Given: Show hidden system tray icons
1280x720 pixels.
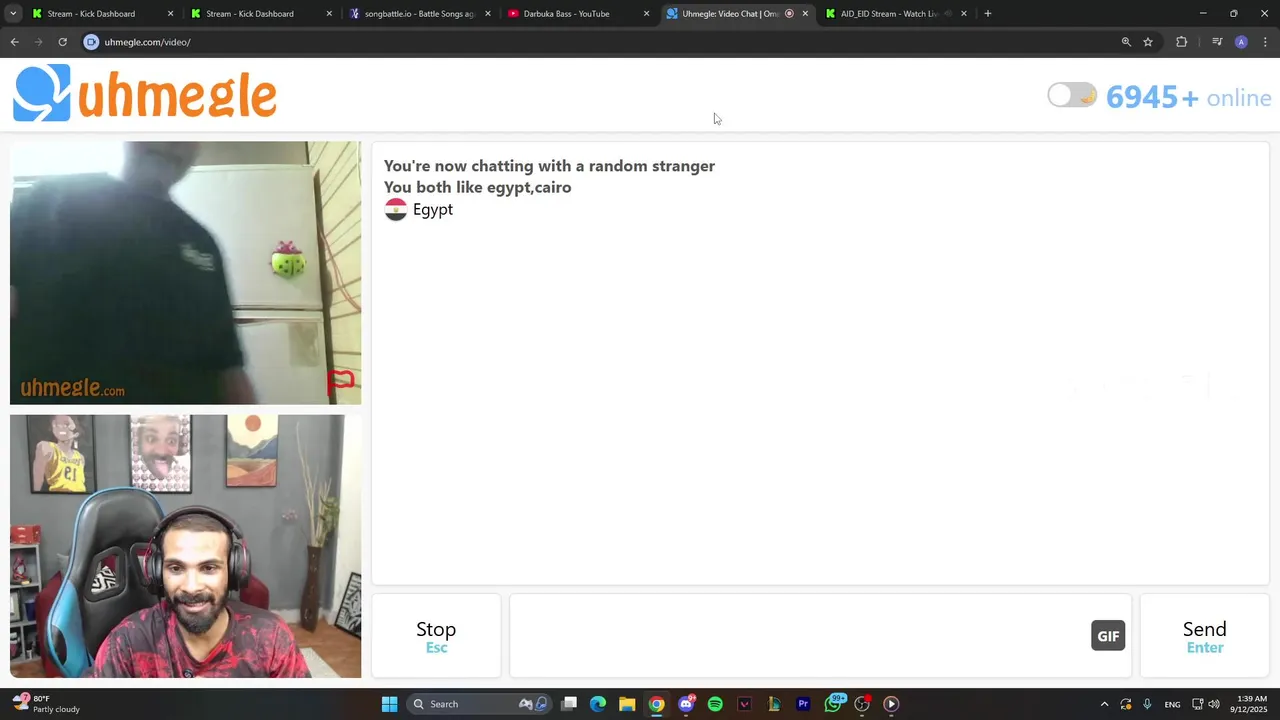Looking at the screenshot, I should [1104, 704].
